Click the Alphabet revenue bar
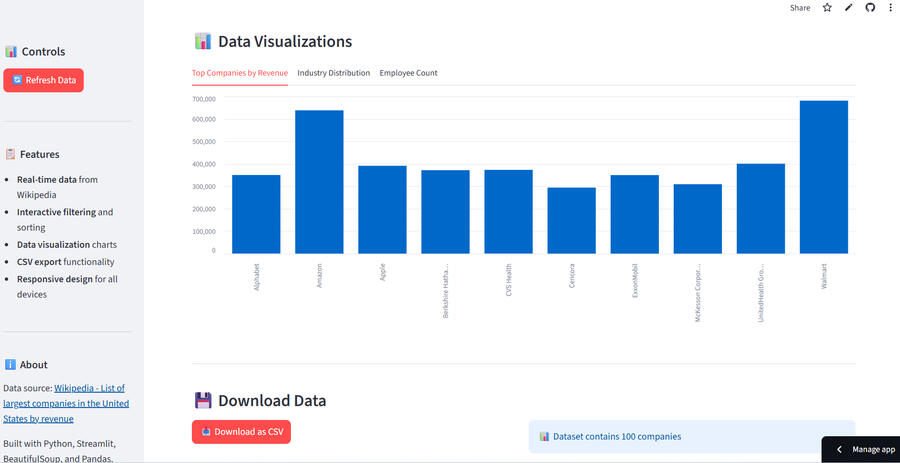 point(256,214)
